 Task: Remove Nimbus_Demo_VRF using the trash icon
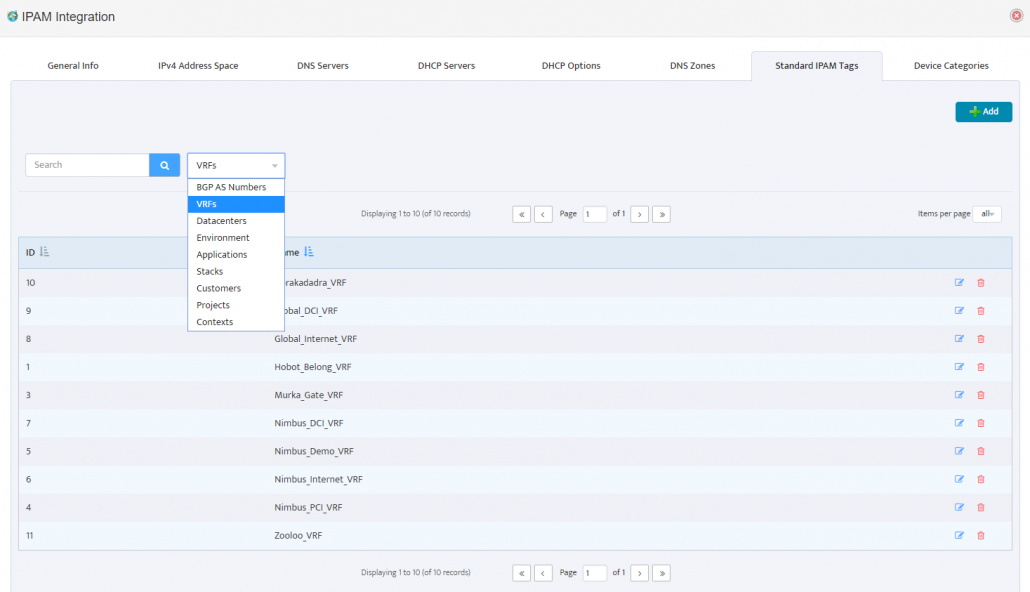[x=980, y=451]
